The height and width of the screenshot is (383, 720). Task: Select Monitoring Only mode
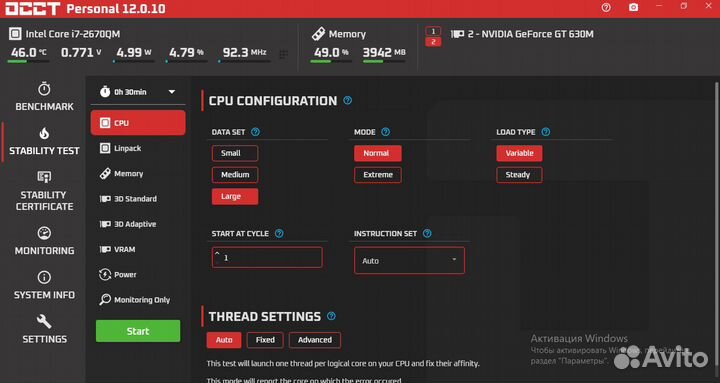[x=138, y=300]
